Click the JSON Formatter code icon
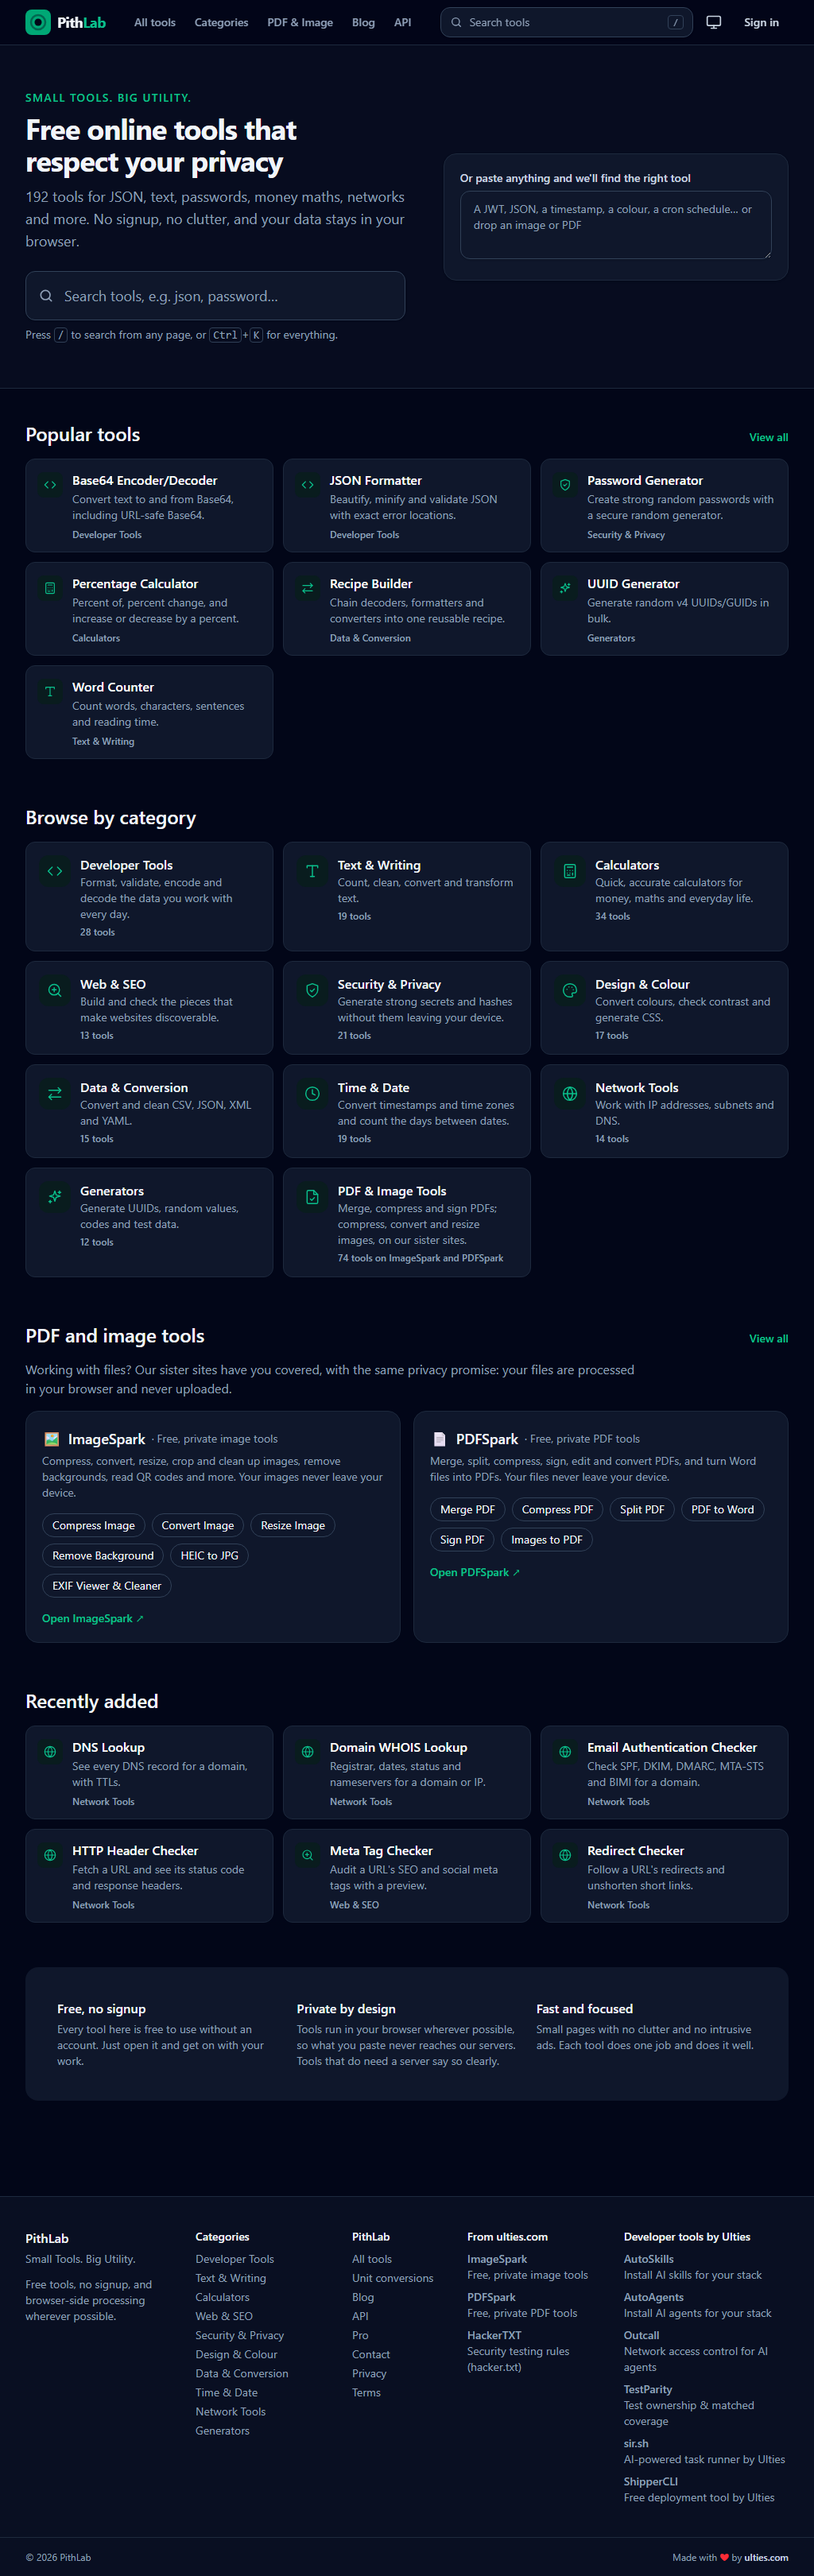The height and width of the screenshot is (2576, 814). [x=307, y=484]
